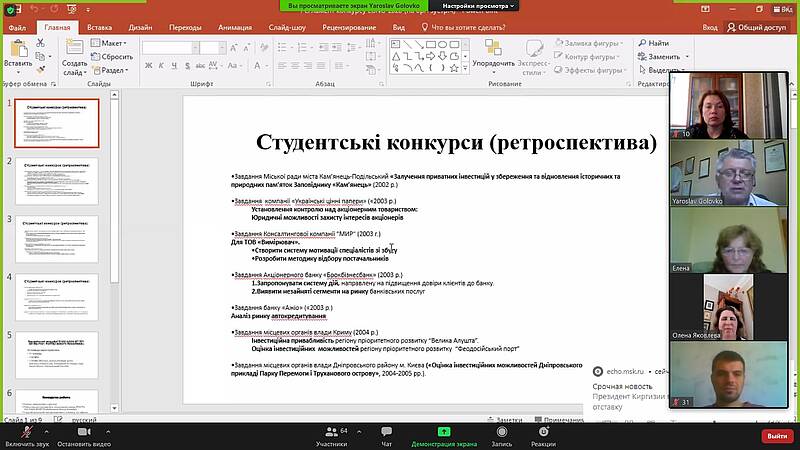Select slide 5 thumbnail
The width and height of the screenshot is (800, 450).
(57, 355)
